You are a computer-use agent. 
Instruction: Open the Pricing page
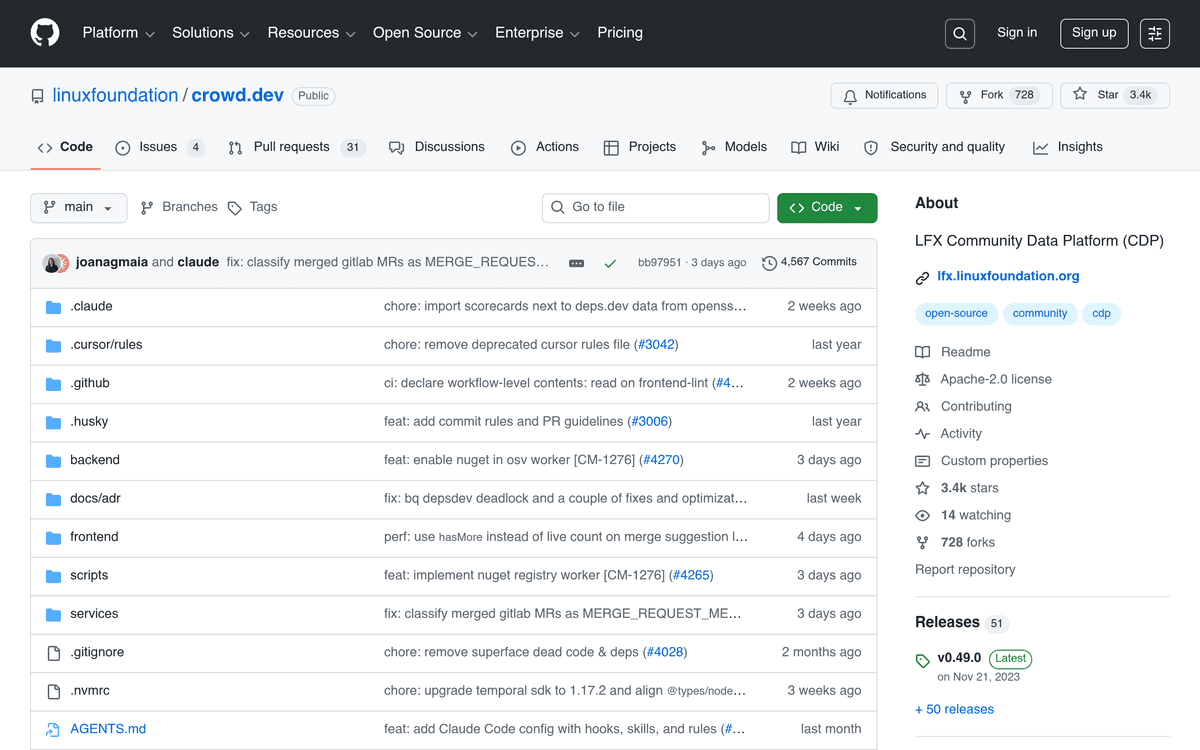tap(620, 33)
